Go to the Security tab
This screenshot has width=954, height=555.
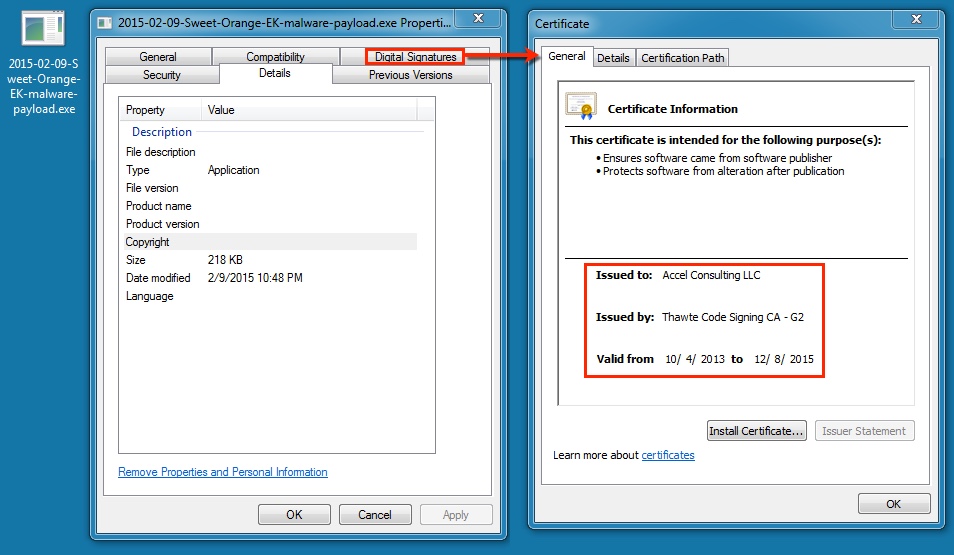click(x=162, y=75)
